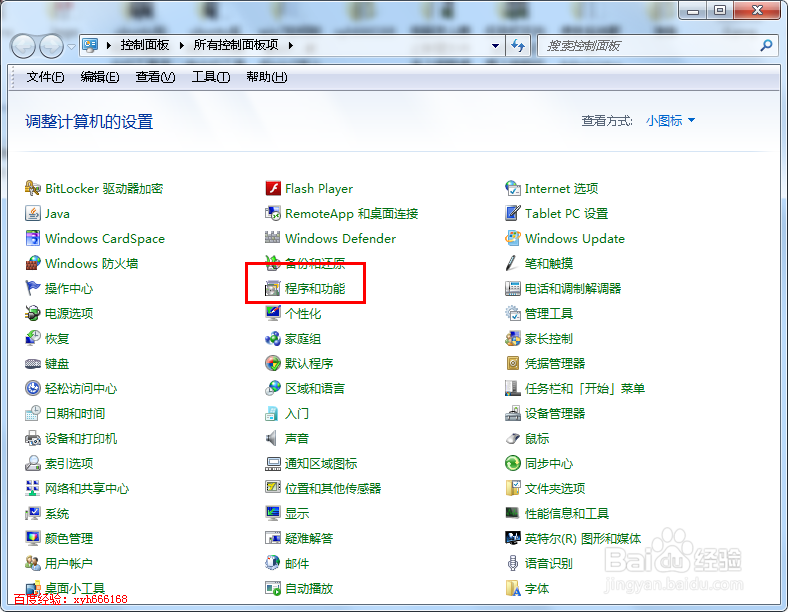Open 通知区域图标 link

click(321, 463)
